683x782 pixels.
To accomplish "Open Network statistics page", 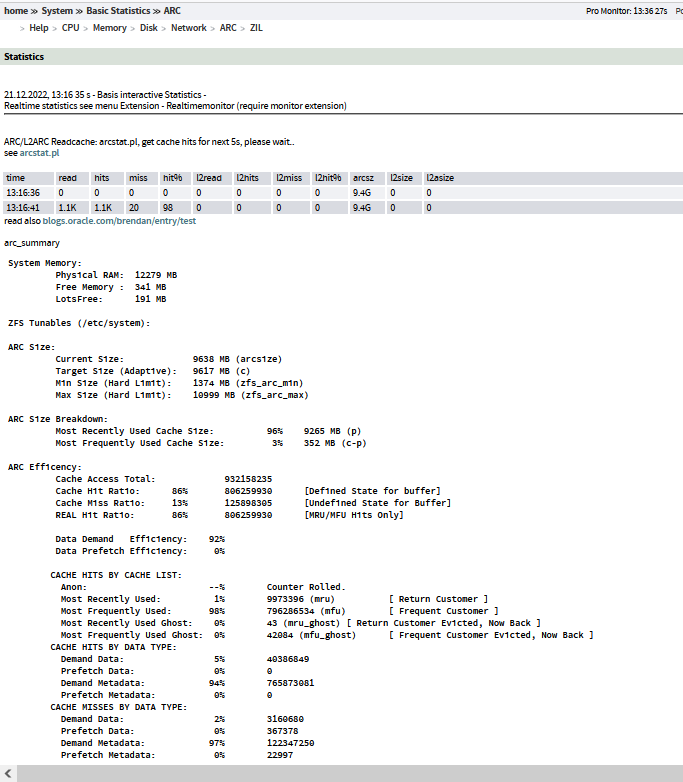I will 189,28.
